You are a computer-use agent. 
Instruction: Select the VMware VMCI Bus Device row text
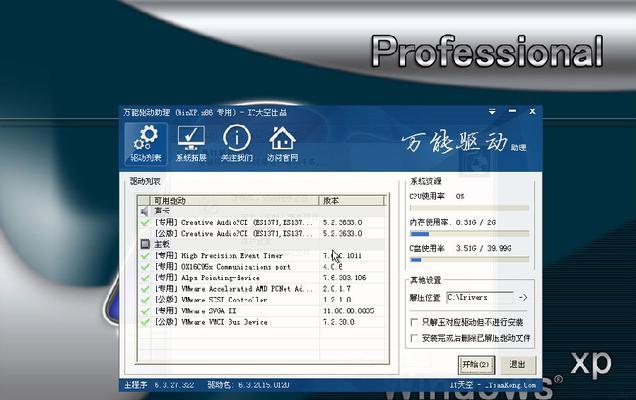(x=211, y=322)
